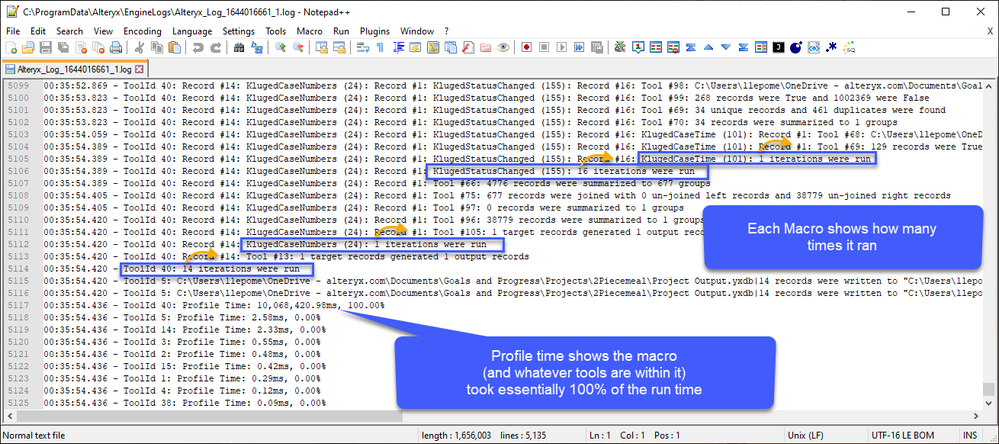This screenshot has height=444, width=999.
Task: Click the INS indicator in status bar
Action: [970, 436]
